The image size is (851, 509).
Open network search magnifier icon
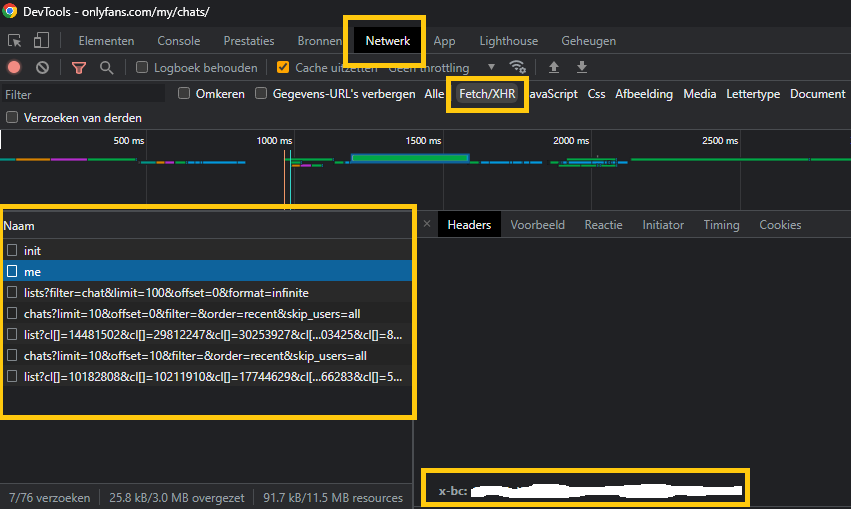pos(106,68)
